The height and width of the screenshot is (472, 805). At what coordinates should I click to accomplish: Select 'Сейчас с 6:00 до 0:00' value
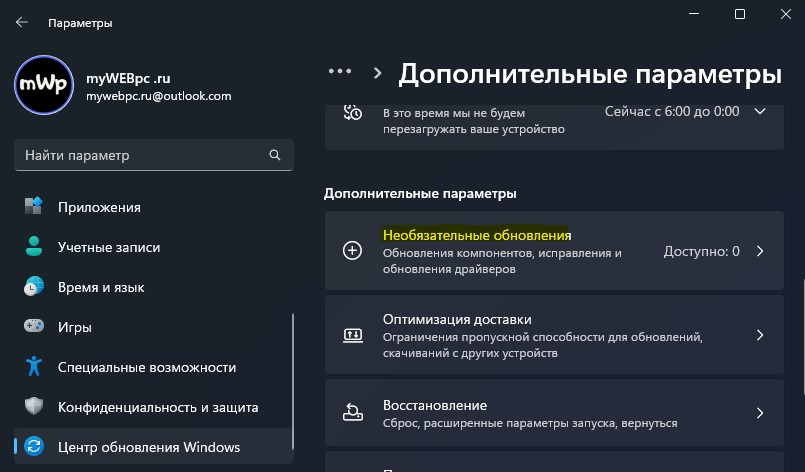click(x=672, y=111)
